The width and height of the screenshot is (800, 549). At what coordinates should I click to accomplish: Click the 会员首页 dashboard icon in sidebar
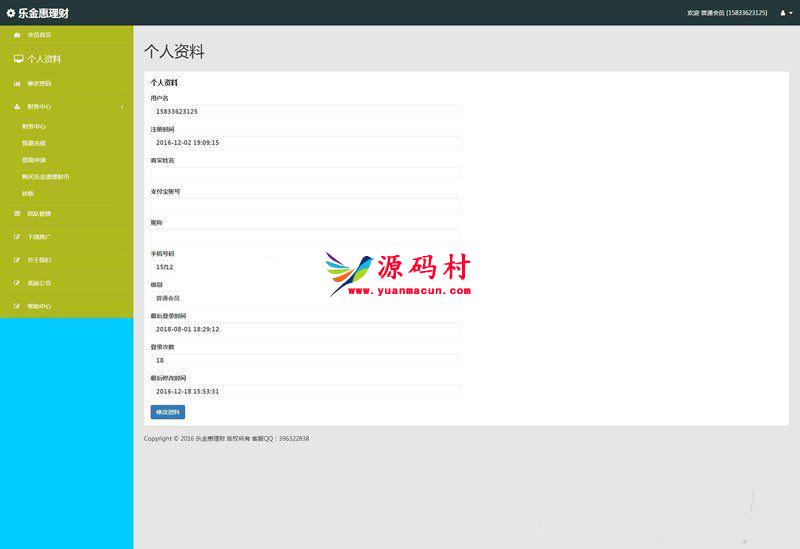(17, 35)
